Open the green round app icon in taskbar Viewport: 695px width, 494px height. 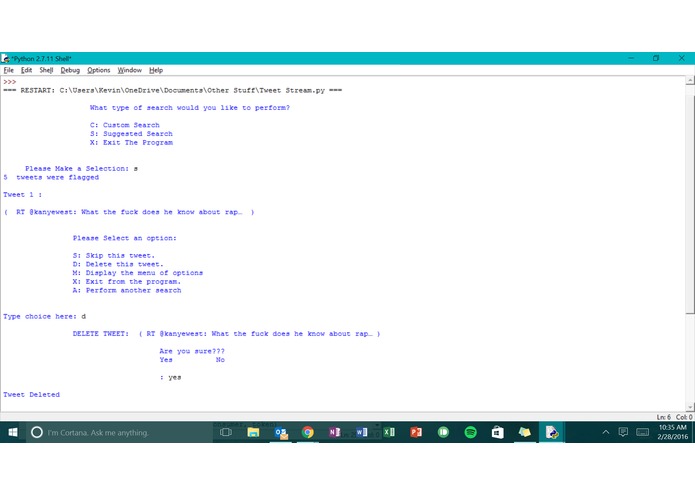coord(443,432)
